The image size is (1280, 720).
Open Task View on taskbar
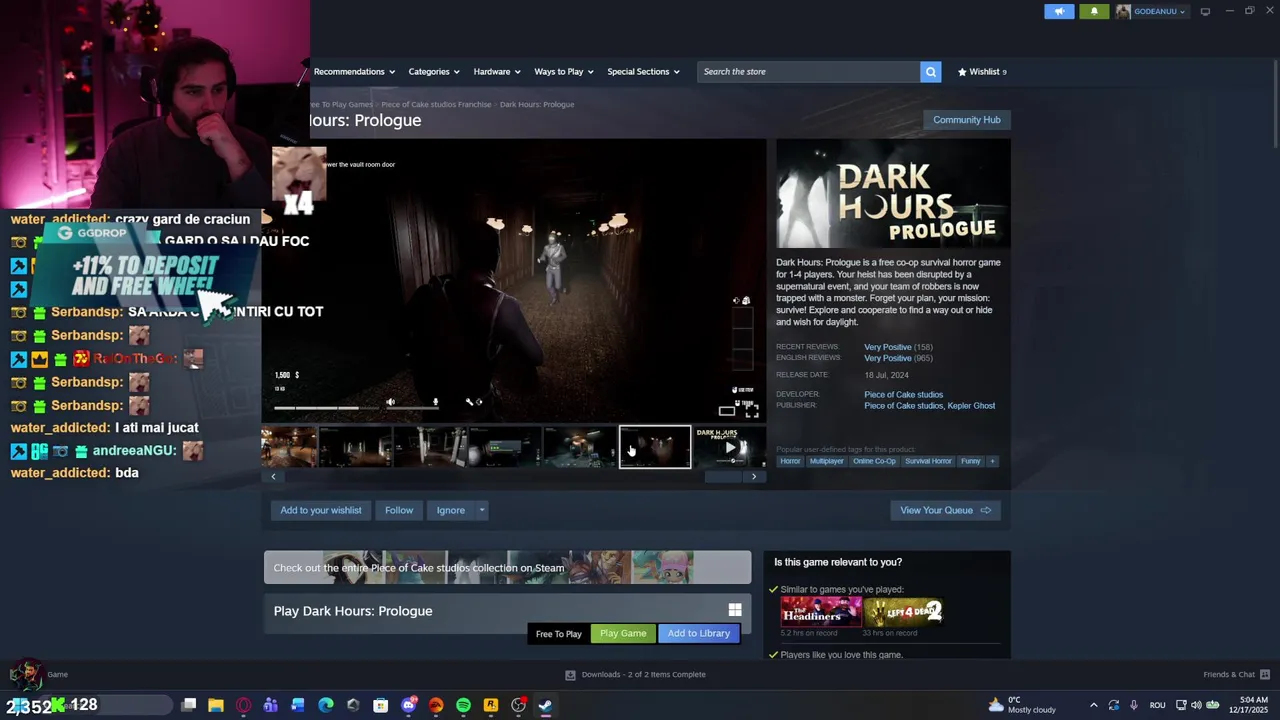coord(188,705)
